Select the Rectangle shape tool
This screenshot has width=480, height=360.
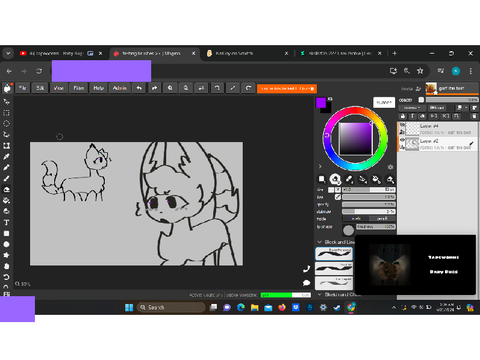[6, 234]
